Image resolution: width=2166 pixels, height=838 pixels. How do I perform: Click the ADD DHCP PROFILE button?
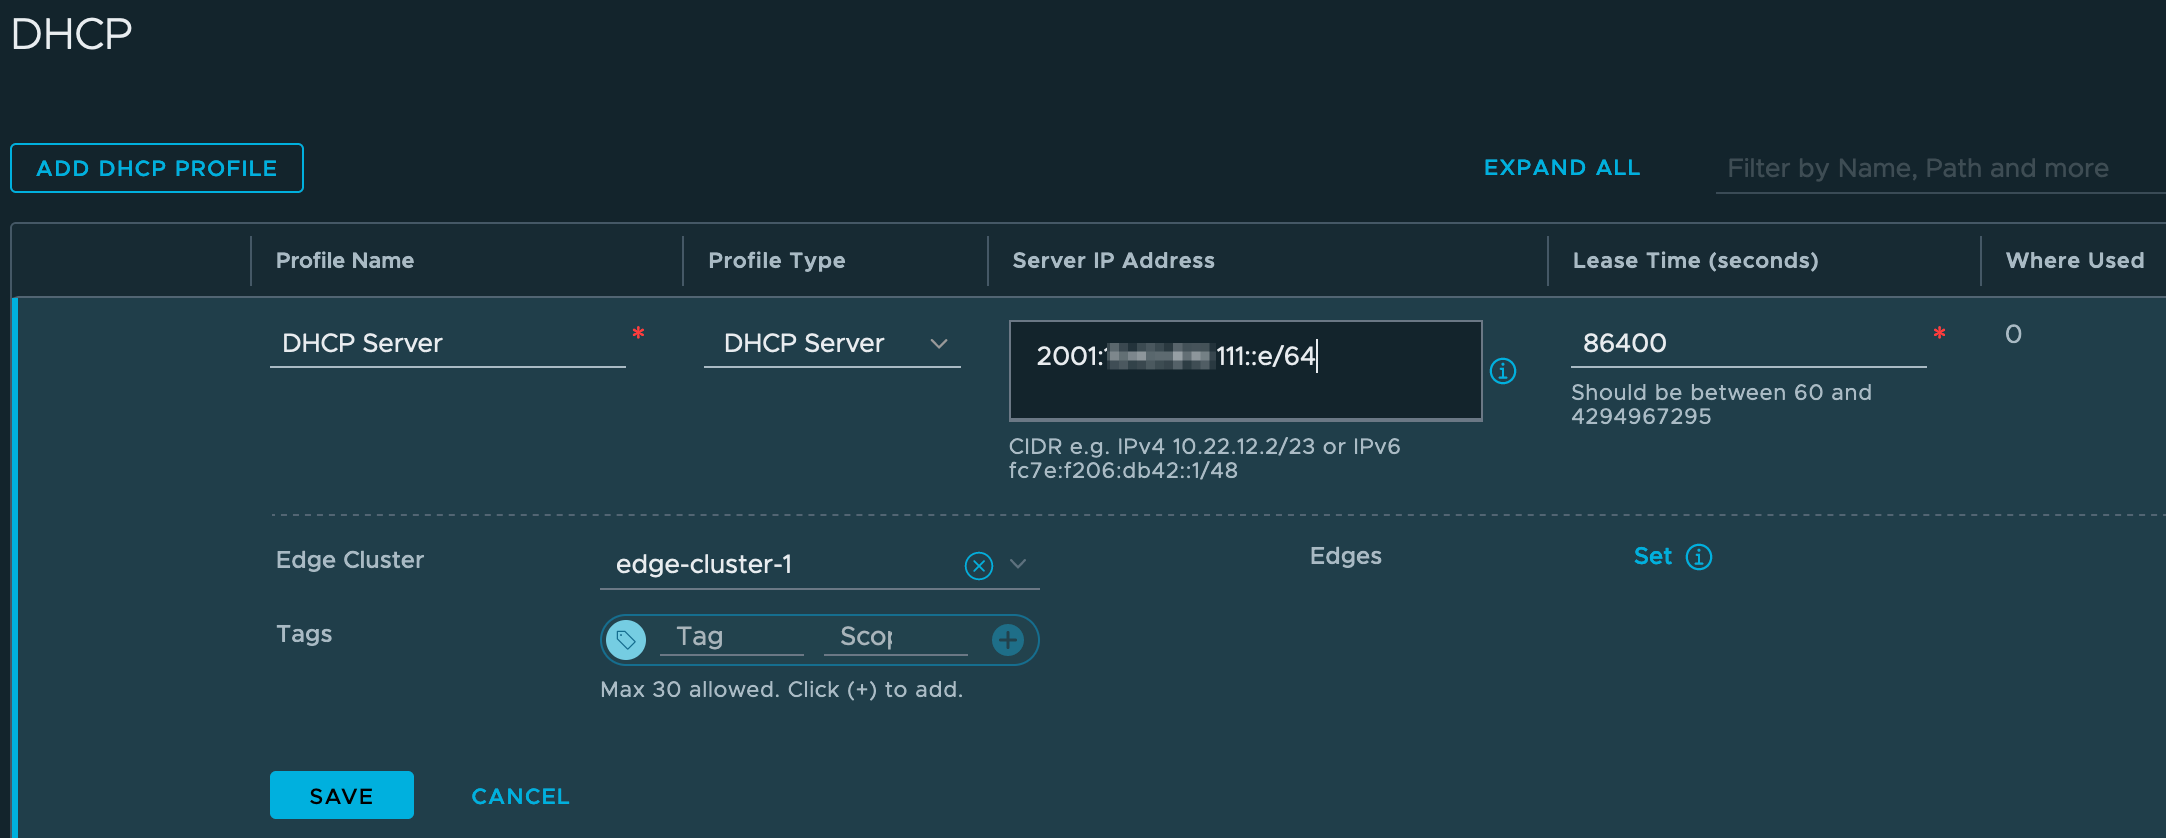tap(157, 168)
